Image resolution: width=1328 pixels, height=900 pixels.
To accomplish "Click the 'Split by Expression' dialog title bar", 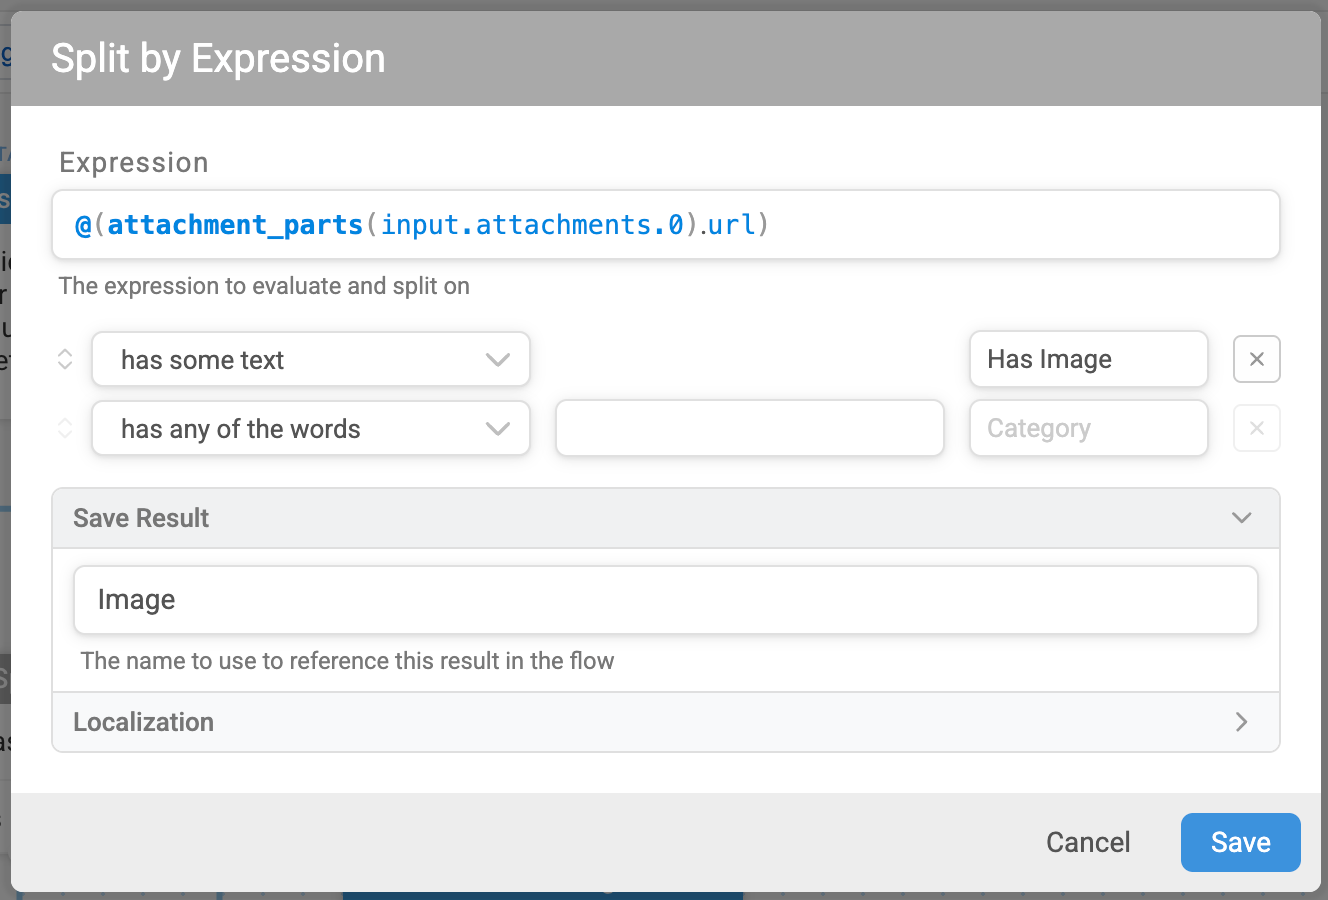I will [x=666, y=59].
